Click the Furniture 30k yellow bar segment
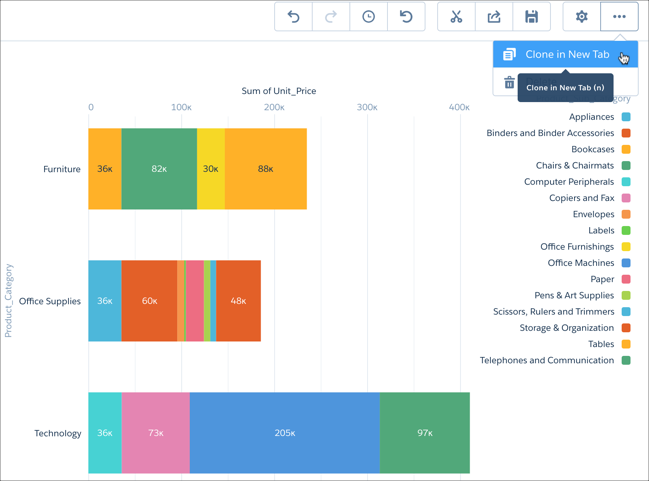Viewport: 649px width, 481px height. tap(211, 169)
